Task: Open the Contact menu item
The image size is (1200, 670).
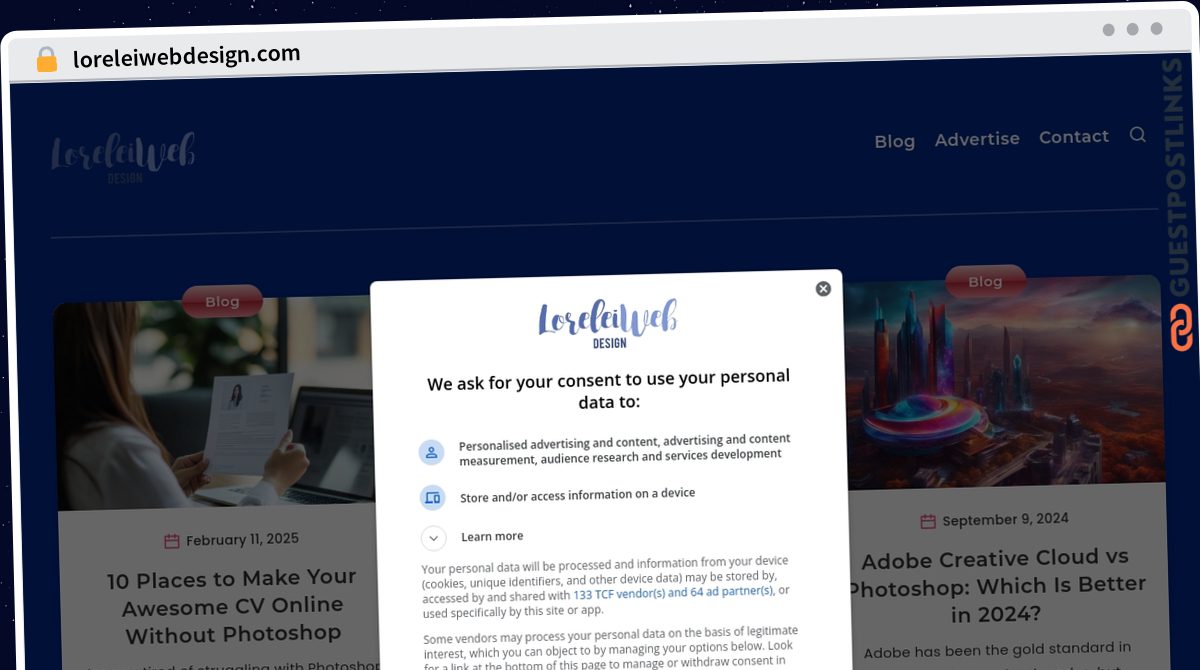Action: (1074, 137)
